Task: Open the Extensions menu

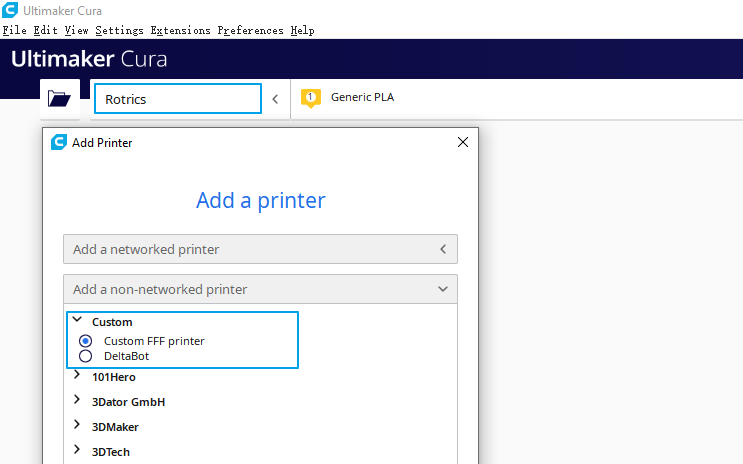Action: (x=181, y=30)
